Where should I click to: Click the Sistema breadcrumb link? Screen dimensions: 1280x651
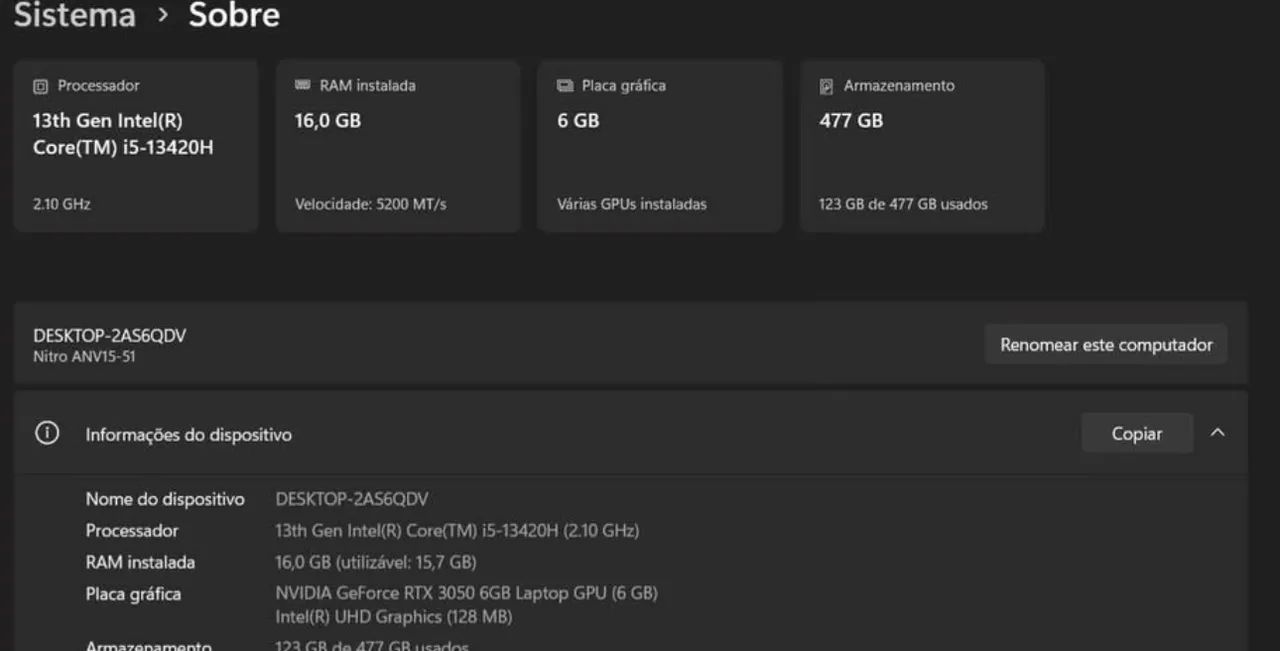click(x=74, y=15)
